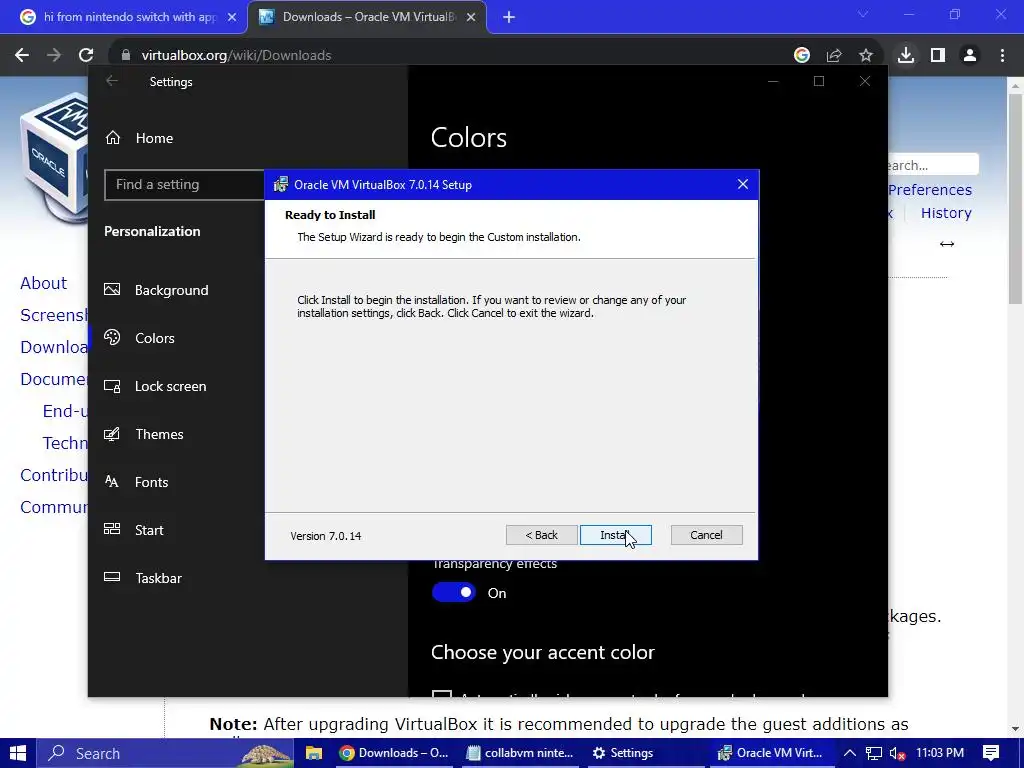
Task: Click the Lock screen icon in sidebar
Action: tap(112, 386)
